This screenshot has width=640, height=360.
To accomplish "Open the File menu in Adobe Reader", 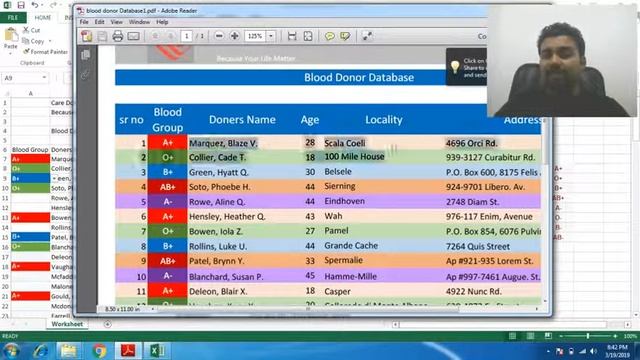I will (x=84, y=22).
